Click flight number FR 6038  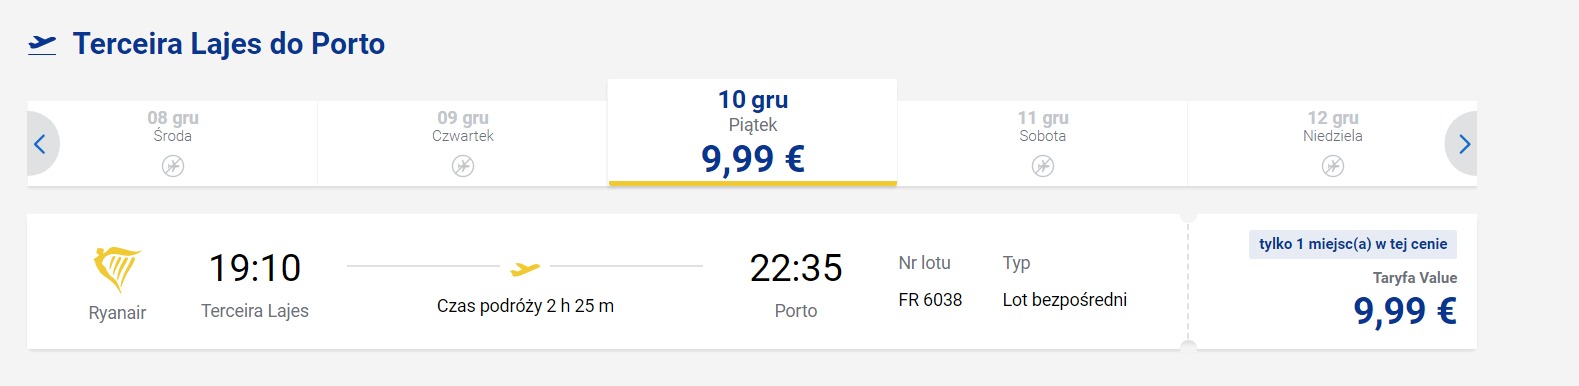(930, 300)
